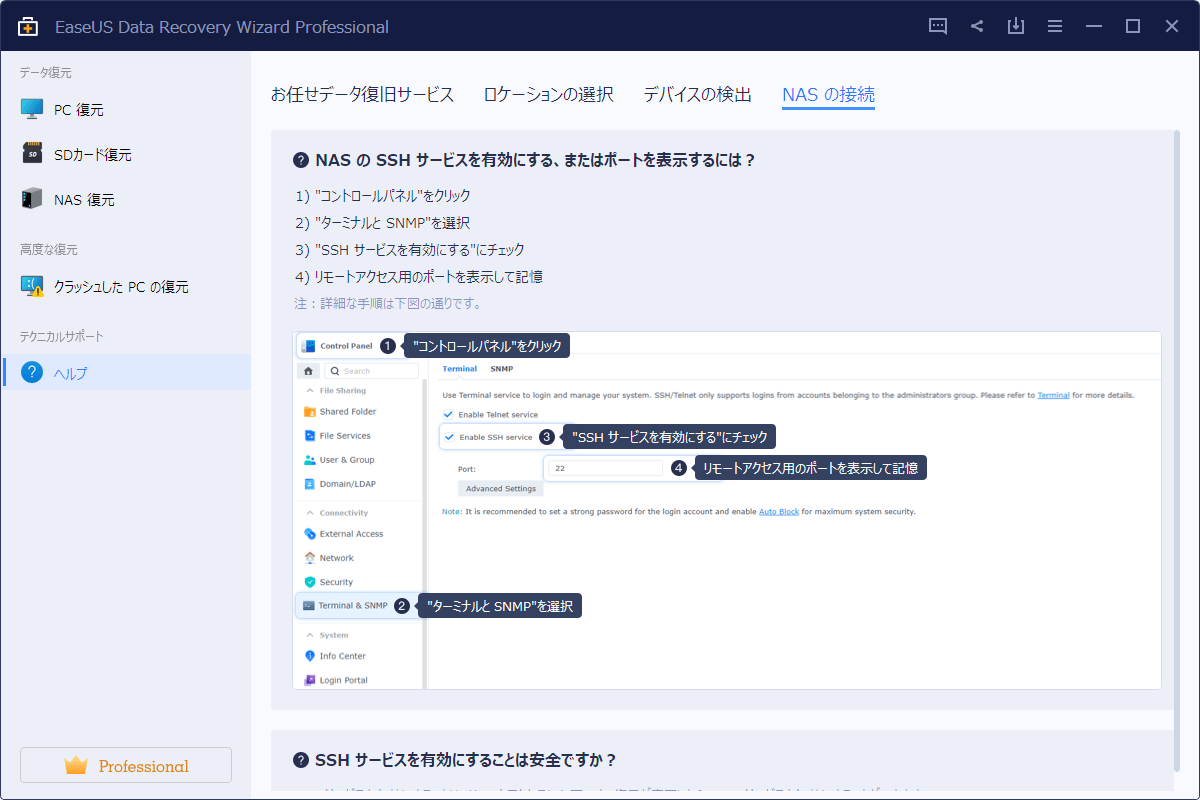The width and height of the screenshot is (1200, 800).
Task: Switch to ロケーションの選択 tab
Action: (548, 95)
